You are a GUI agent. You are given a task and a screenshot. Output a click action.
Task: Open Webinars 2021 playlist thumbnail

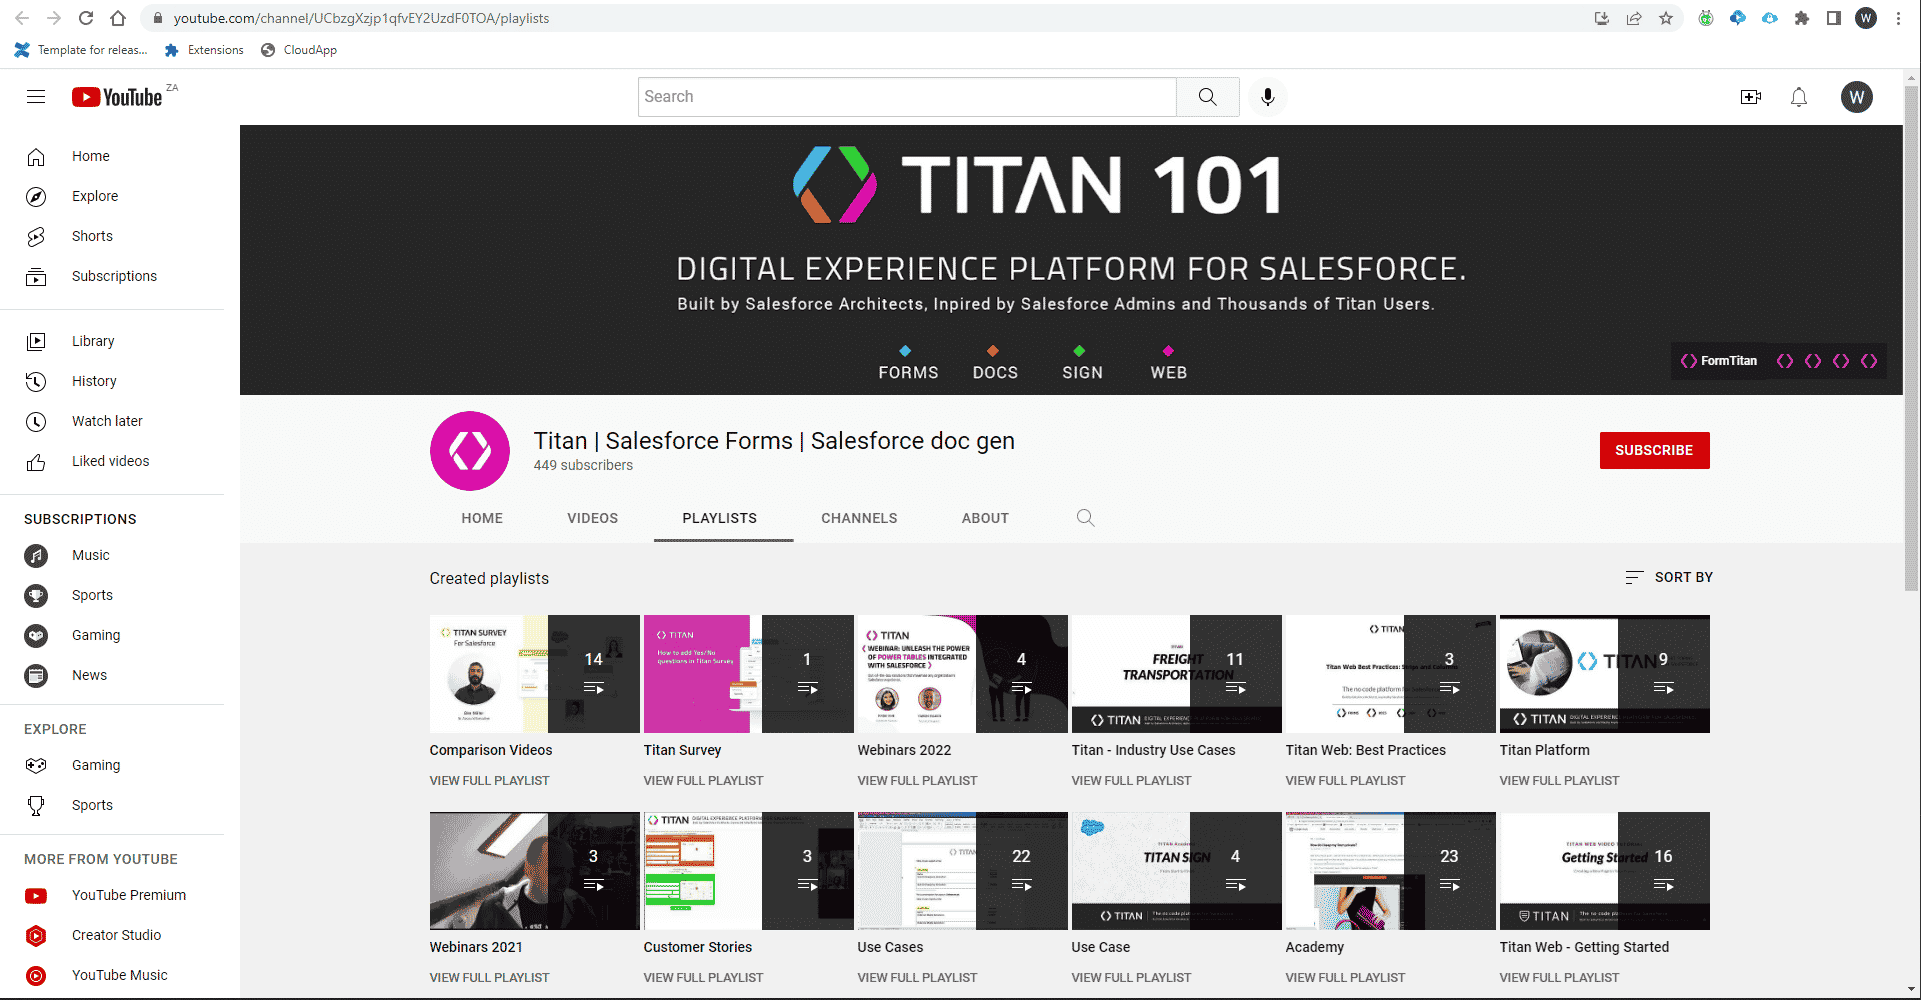[535, 871]
